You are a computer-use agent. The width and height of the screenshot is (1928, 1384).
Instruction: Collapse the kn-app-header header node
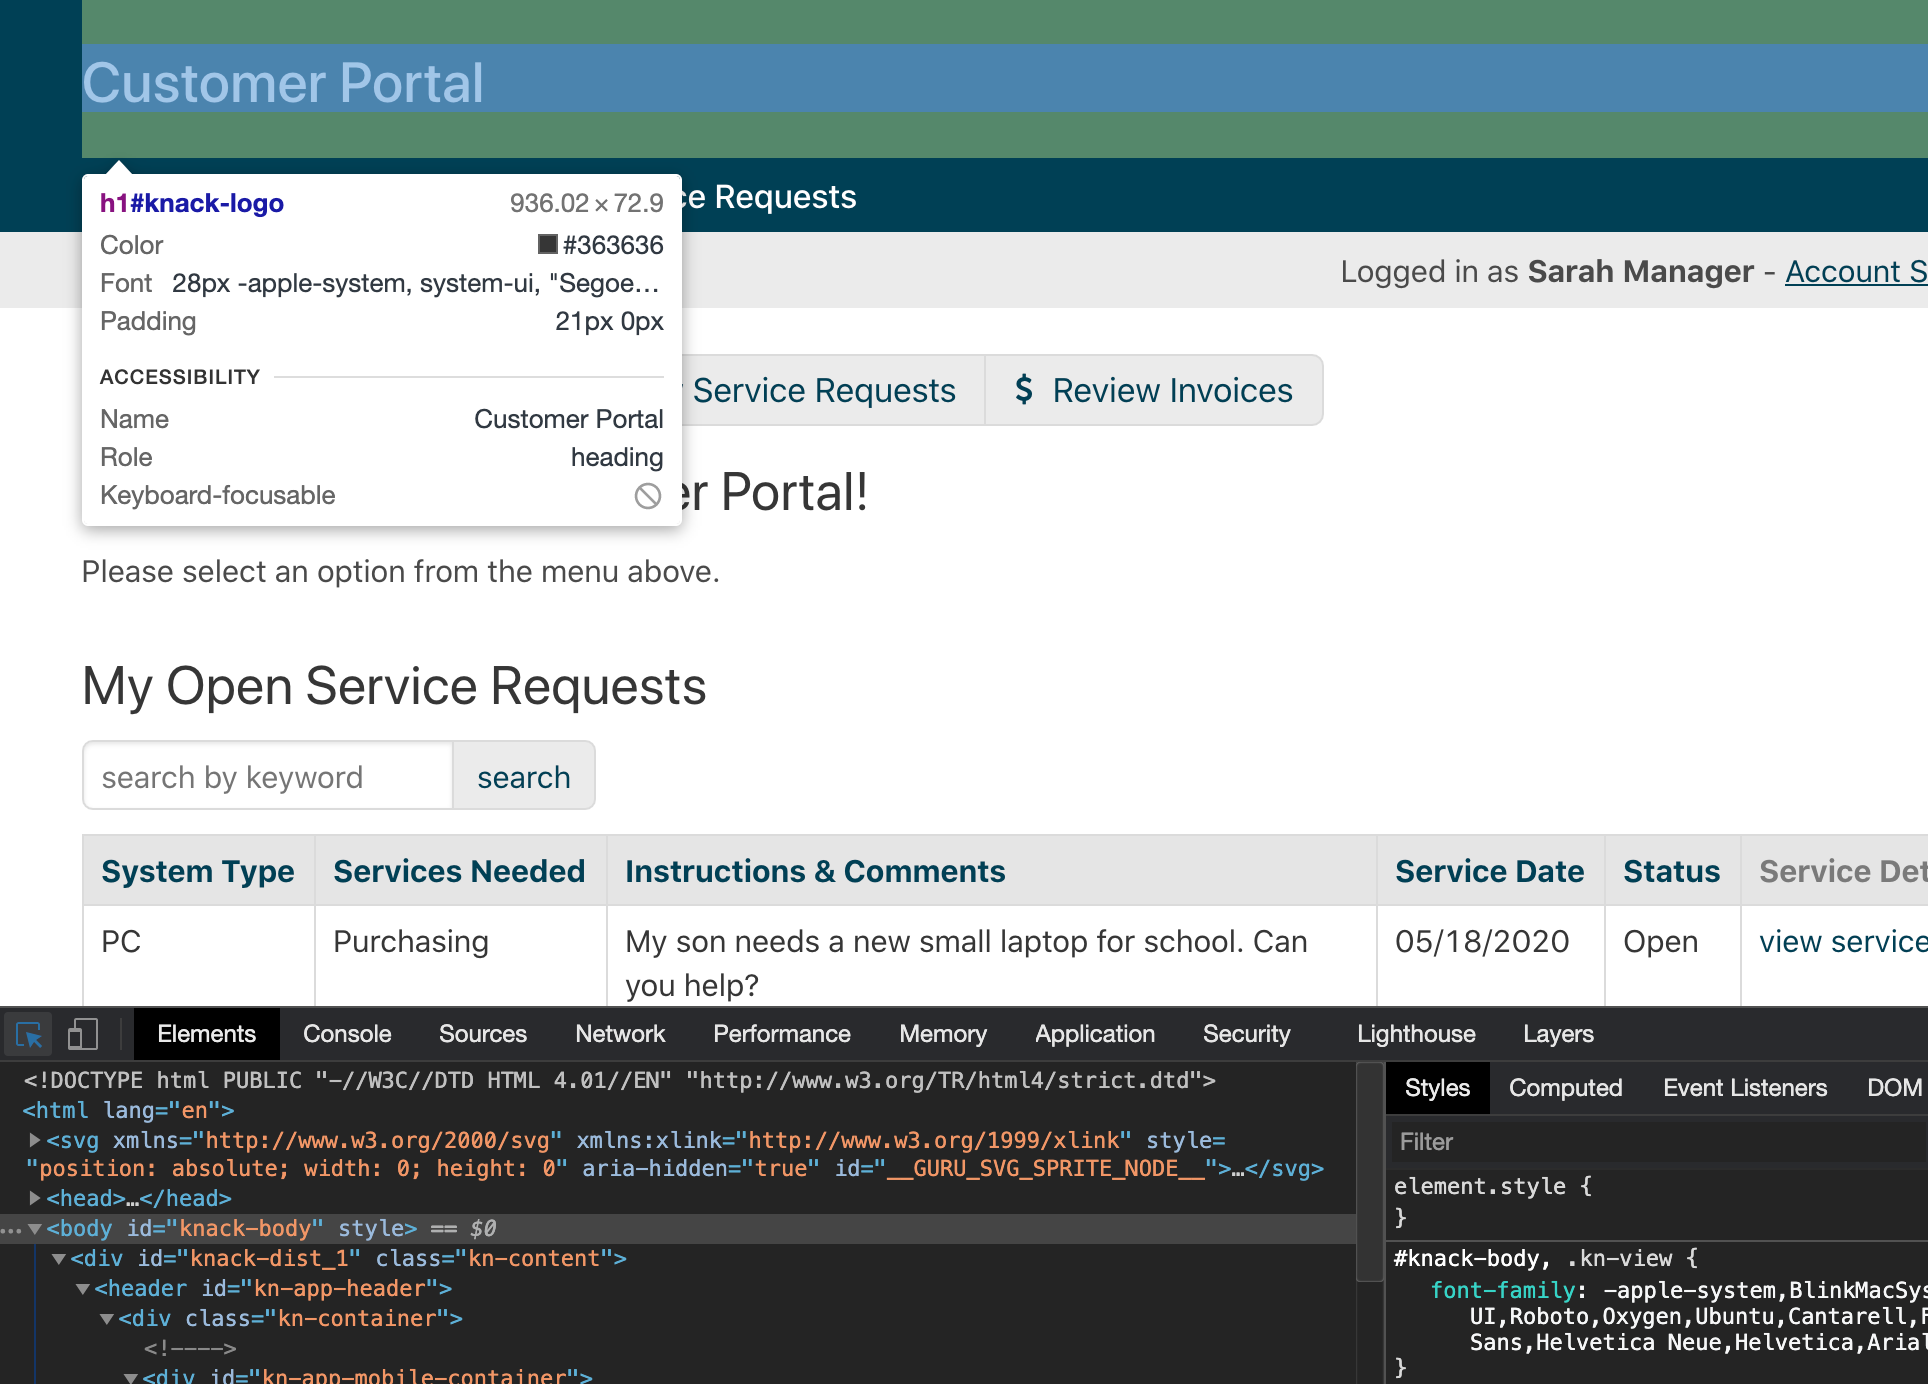pos(83,1289)
